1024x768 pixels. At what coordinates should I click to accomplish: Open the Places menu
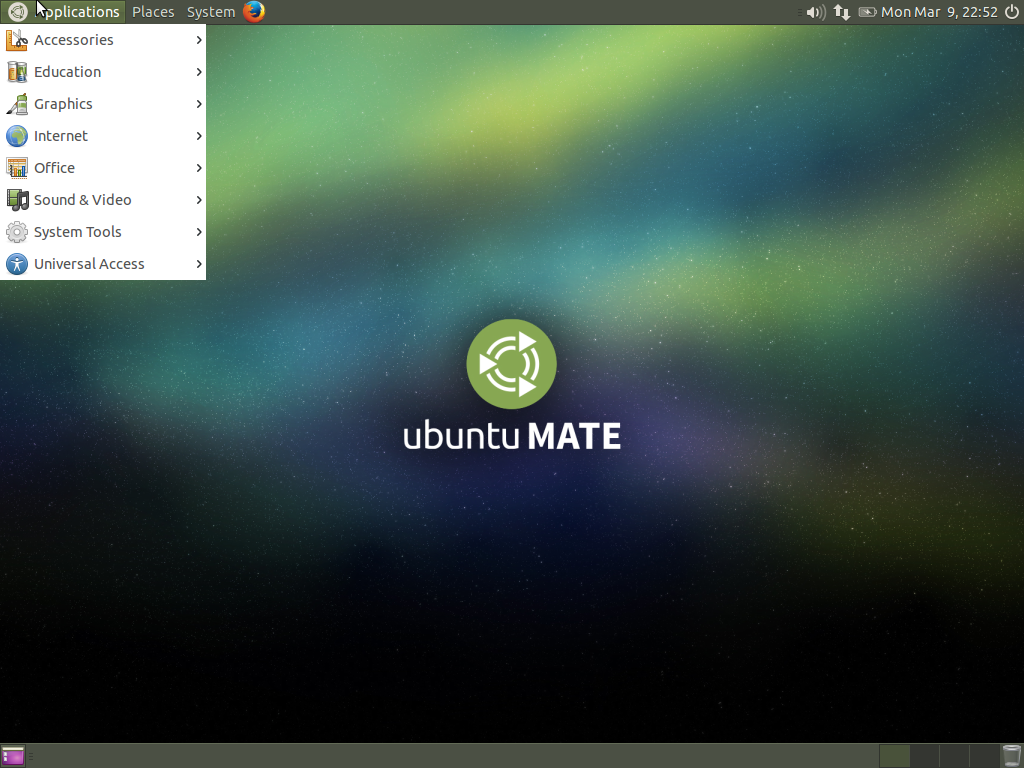(153, 12)
